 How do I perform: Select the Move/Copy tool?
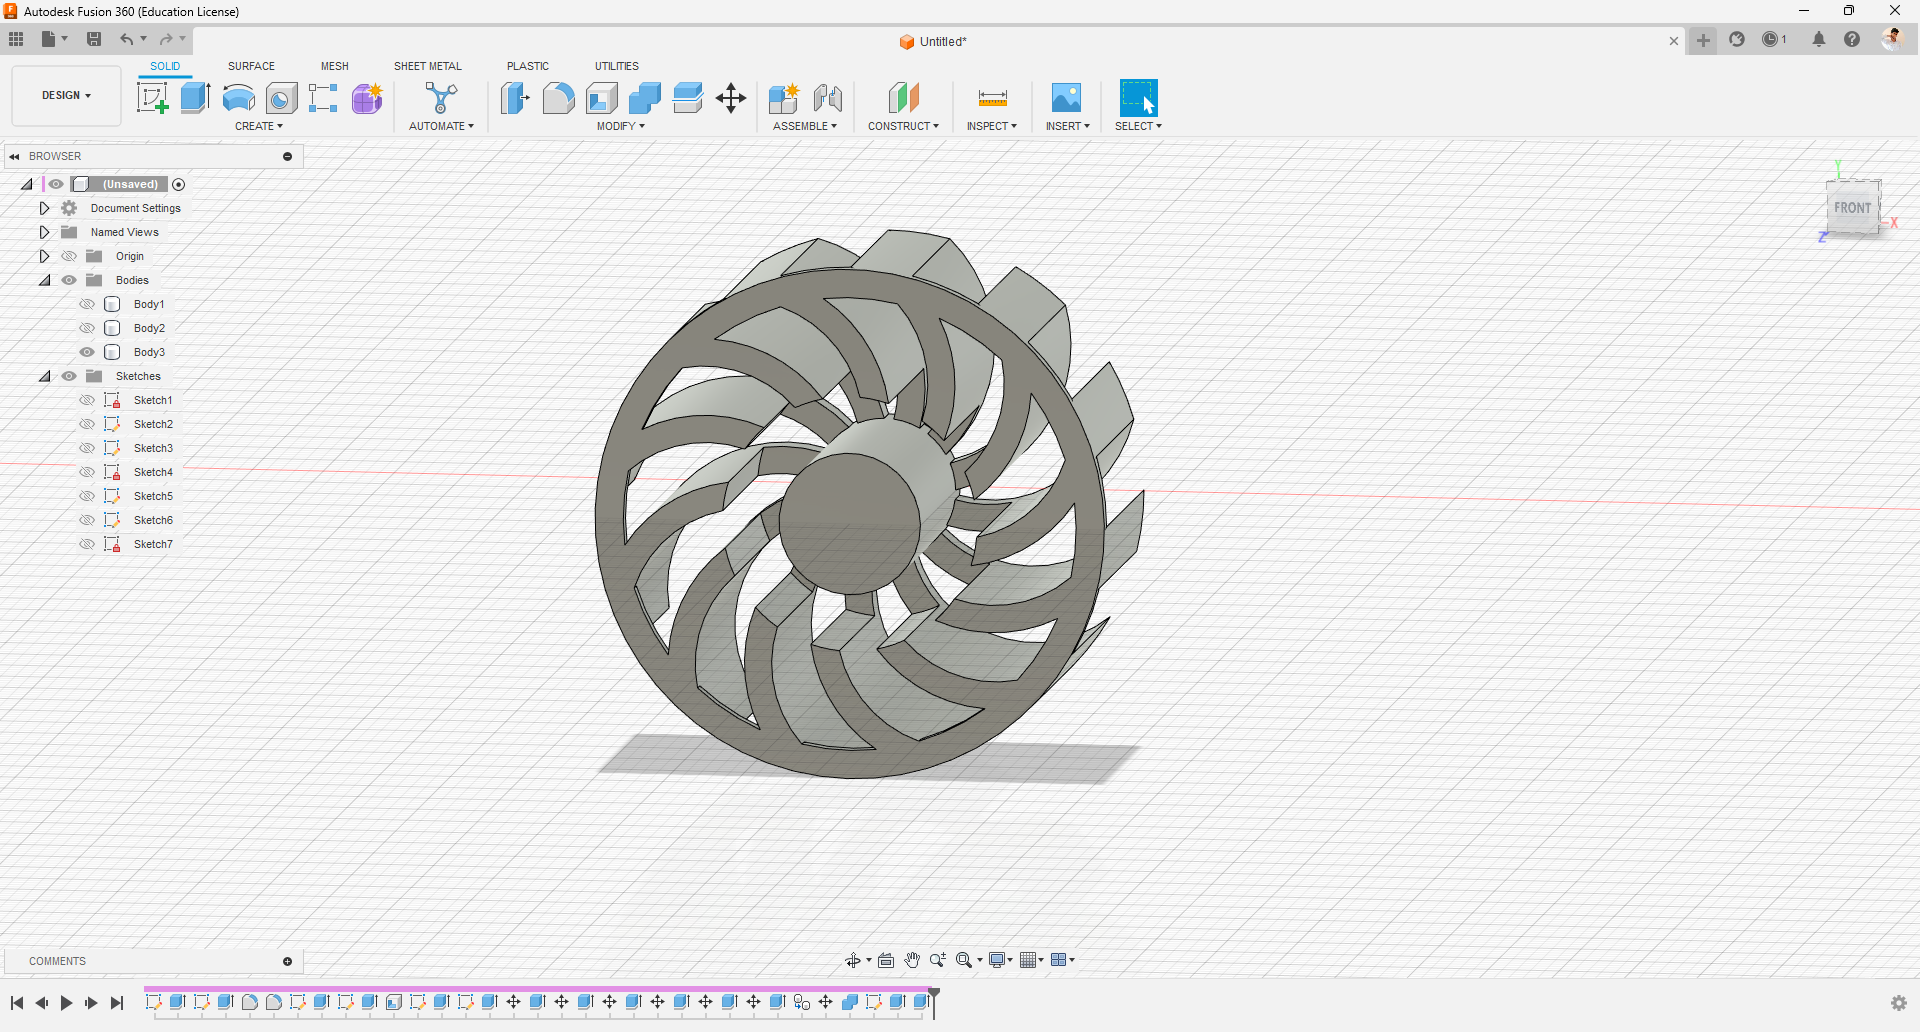point(731,98)
